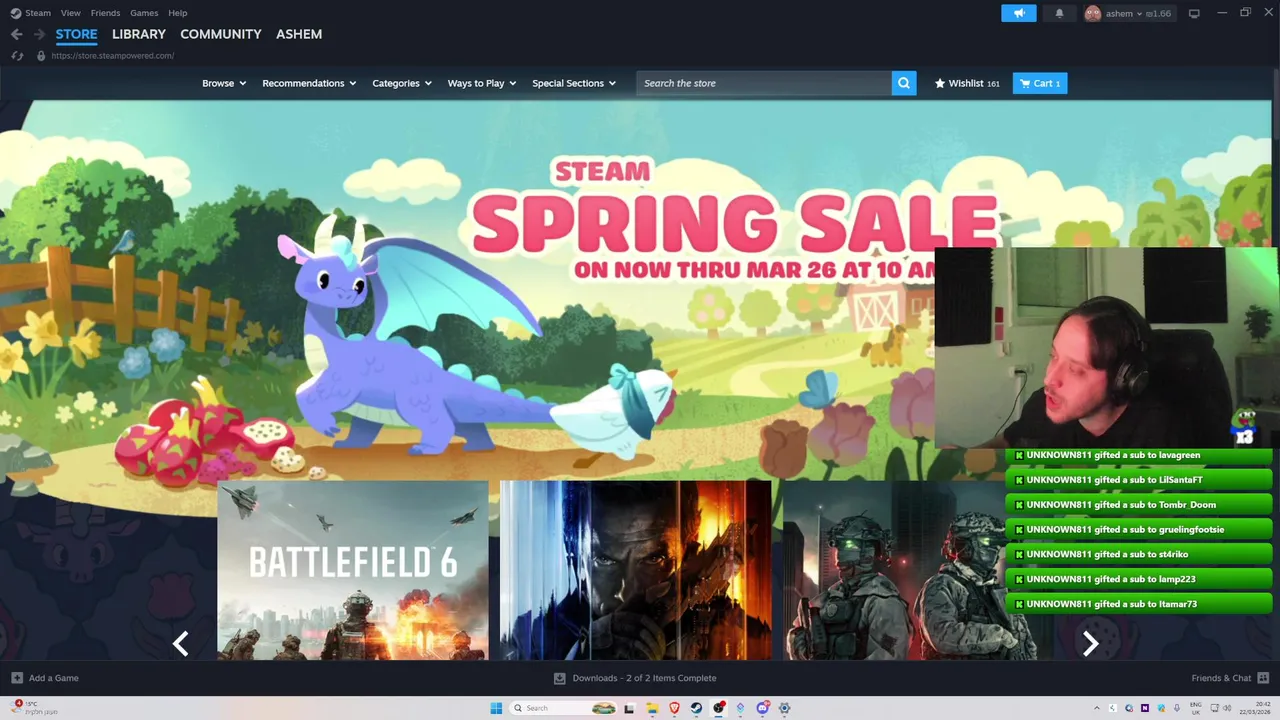Viewport: 1280px width, 720px height.
Task: Open the Friends menu
Action: 105,13
